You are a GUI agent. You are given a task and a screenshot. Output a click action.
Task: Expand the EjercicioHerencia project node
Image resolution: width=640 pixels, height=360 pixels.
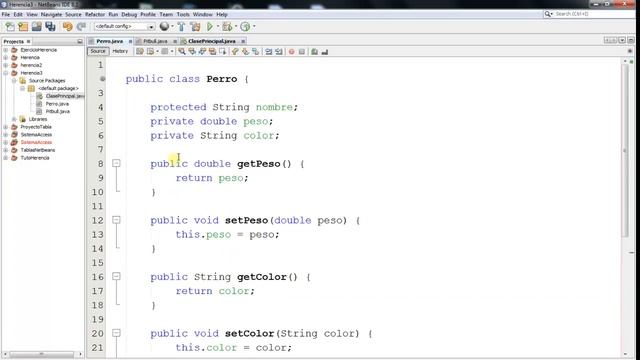[x=6, y=50]
